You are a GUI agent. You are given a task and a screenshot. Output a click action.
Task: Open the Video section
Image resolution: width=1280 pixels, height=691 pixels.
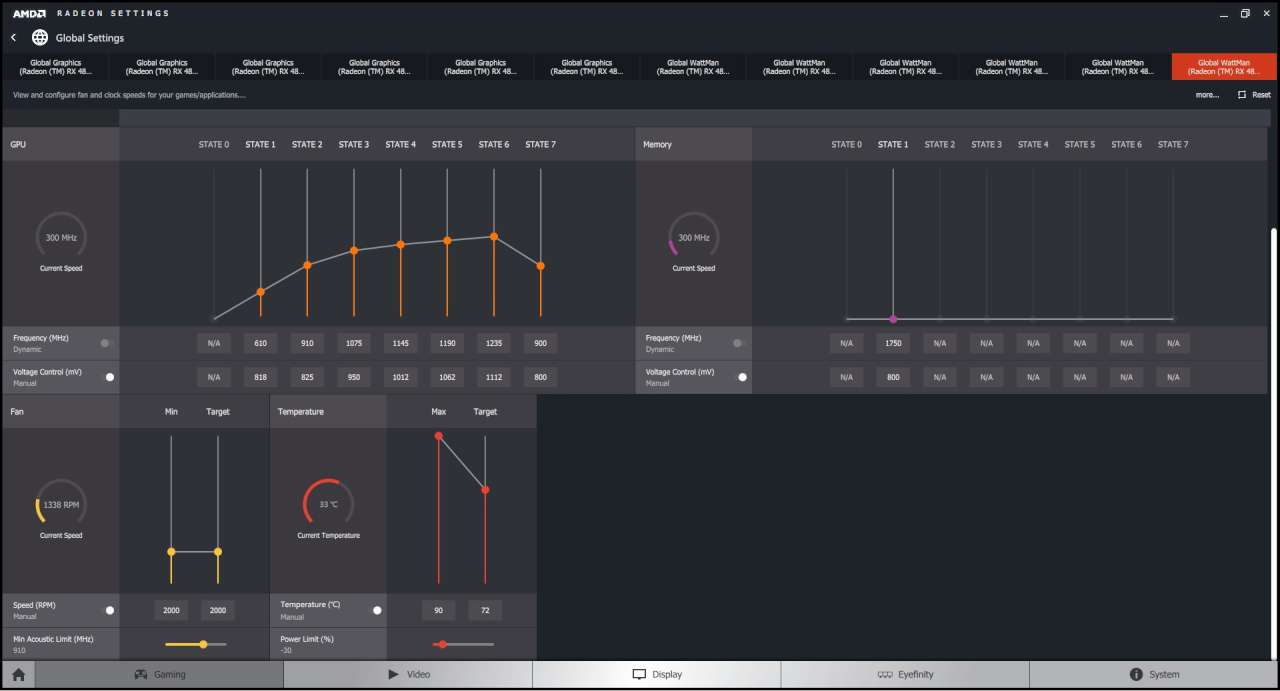point(408,674)
